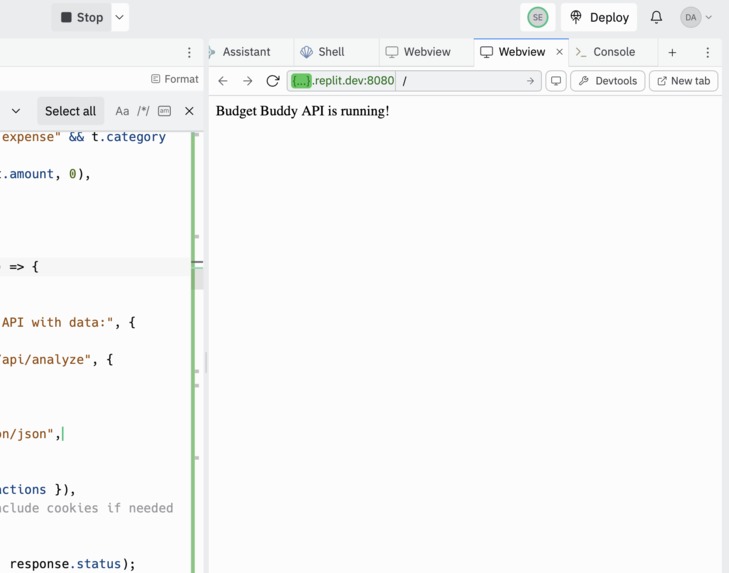729x573 pixels.
Task: Toggle whole word match option
Action: tap(164, 111)
